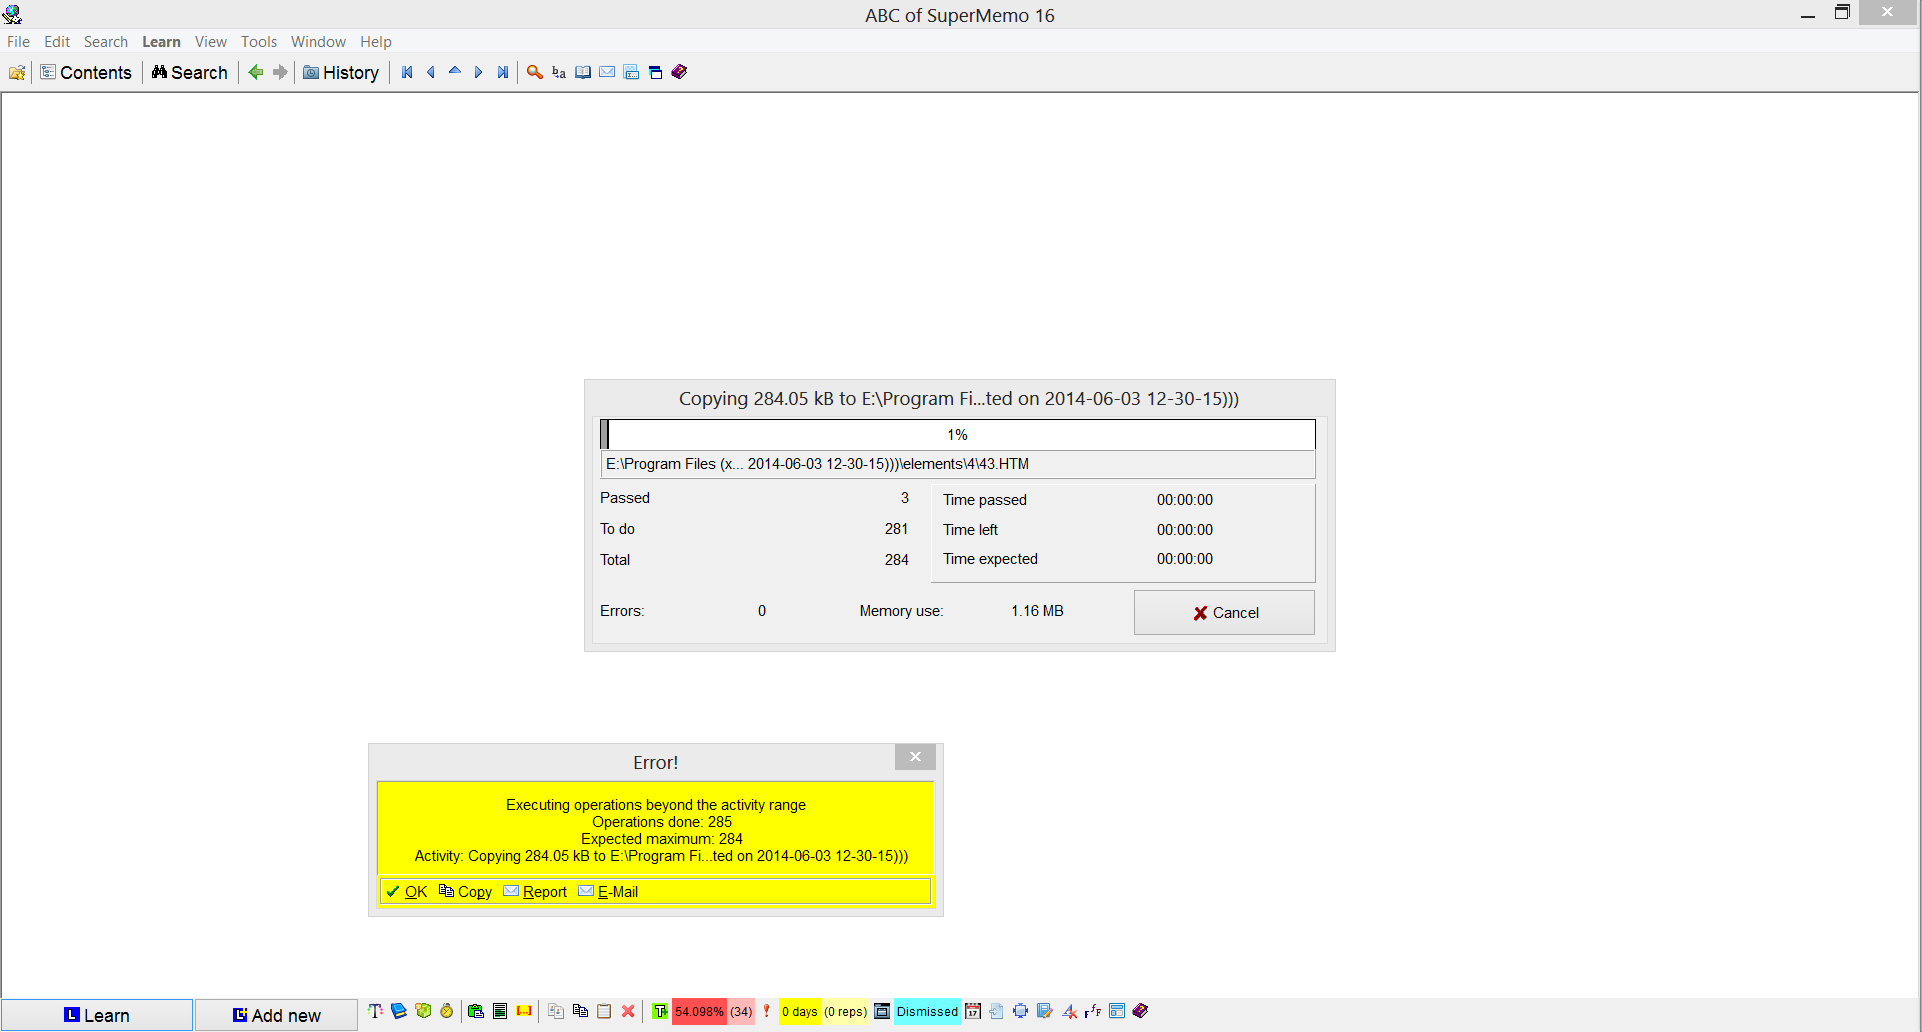Click the Search binoculars button
The image size is (1922, 1032).
(x=190, y=72)
